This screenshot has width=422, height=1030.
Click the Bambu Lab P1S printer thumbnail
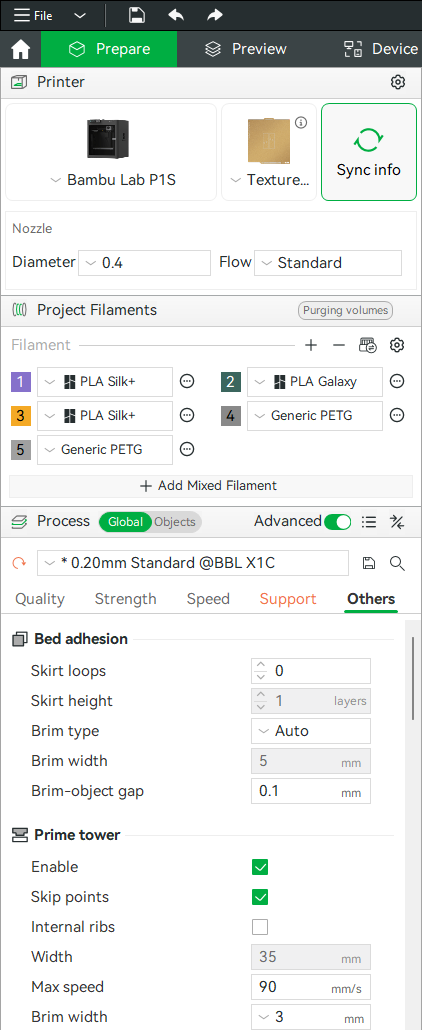pyautogui.click(x=108, y=139)
